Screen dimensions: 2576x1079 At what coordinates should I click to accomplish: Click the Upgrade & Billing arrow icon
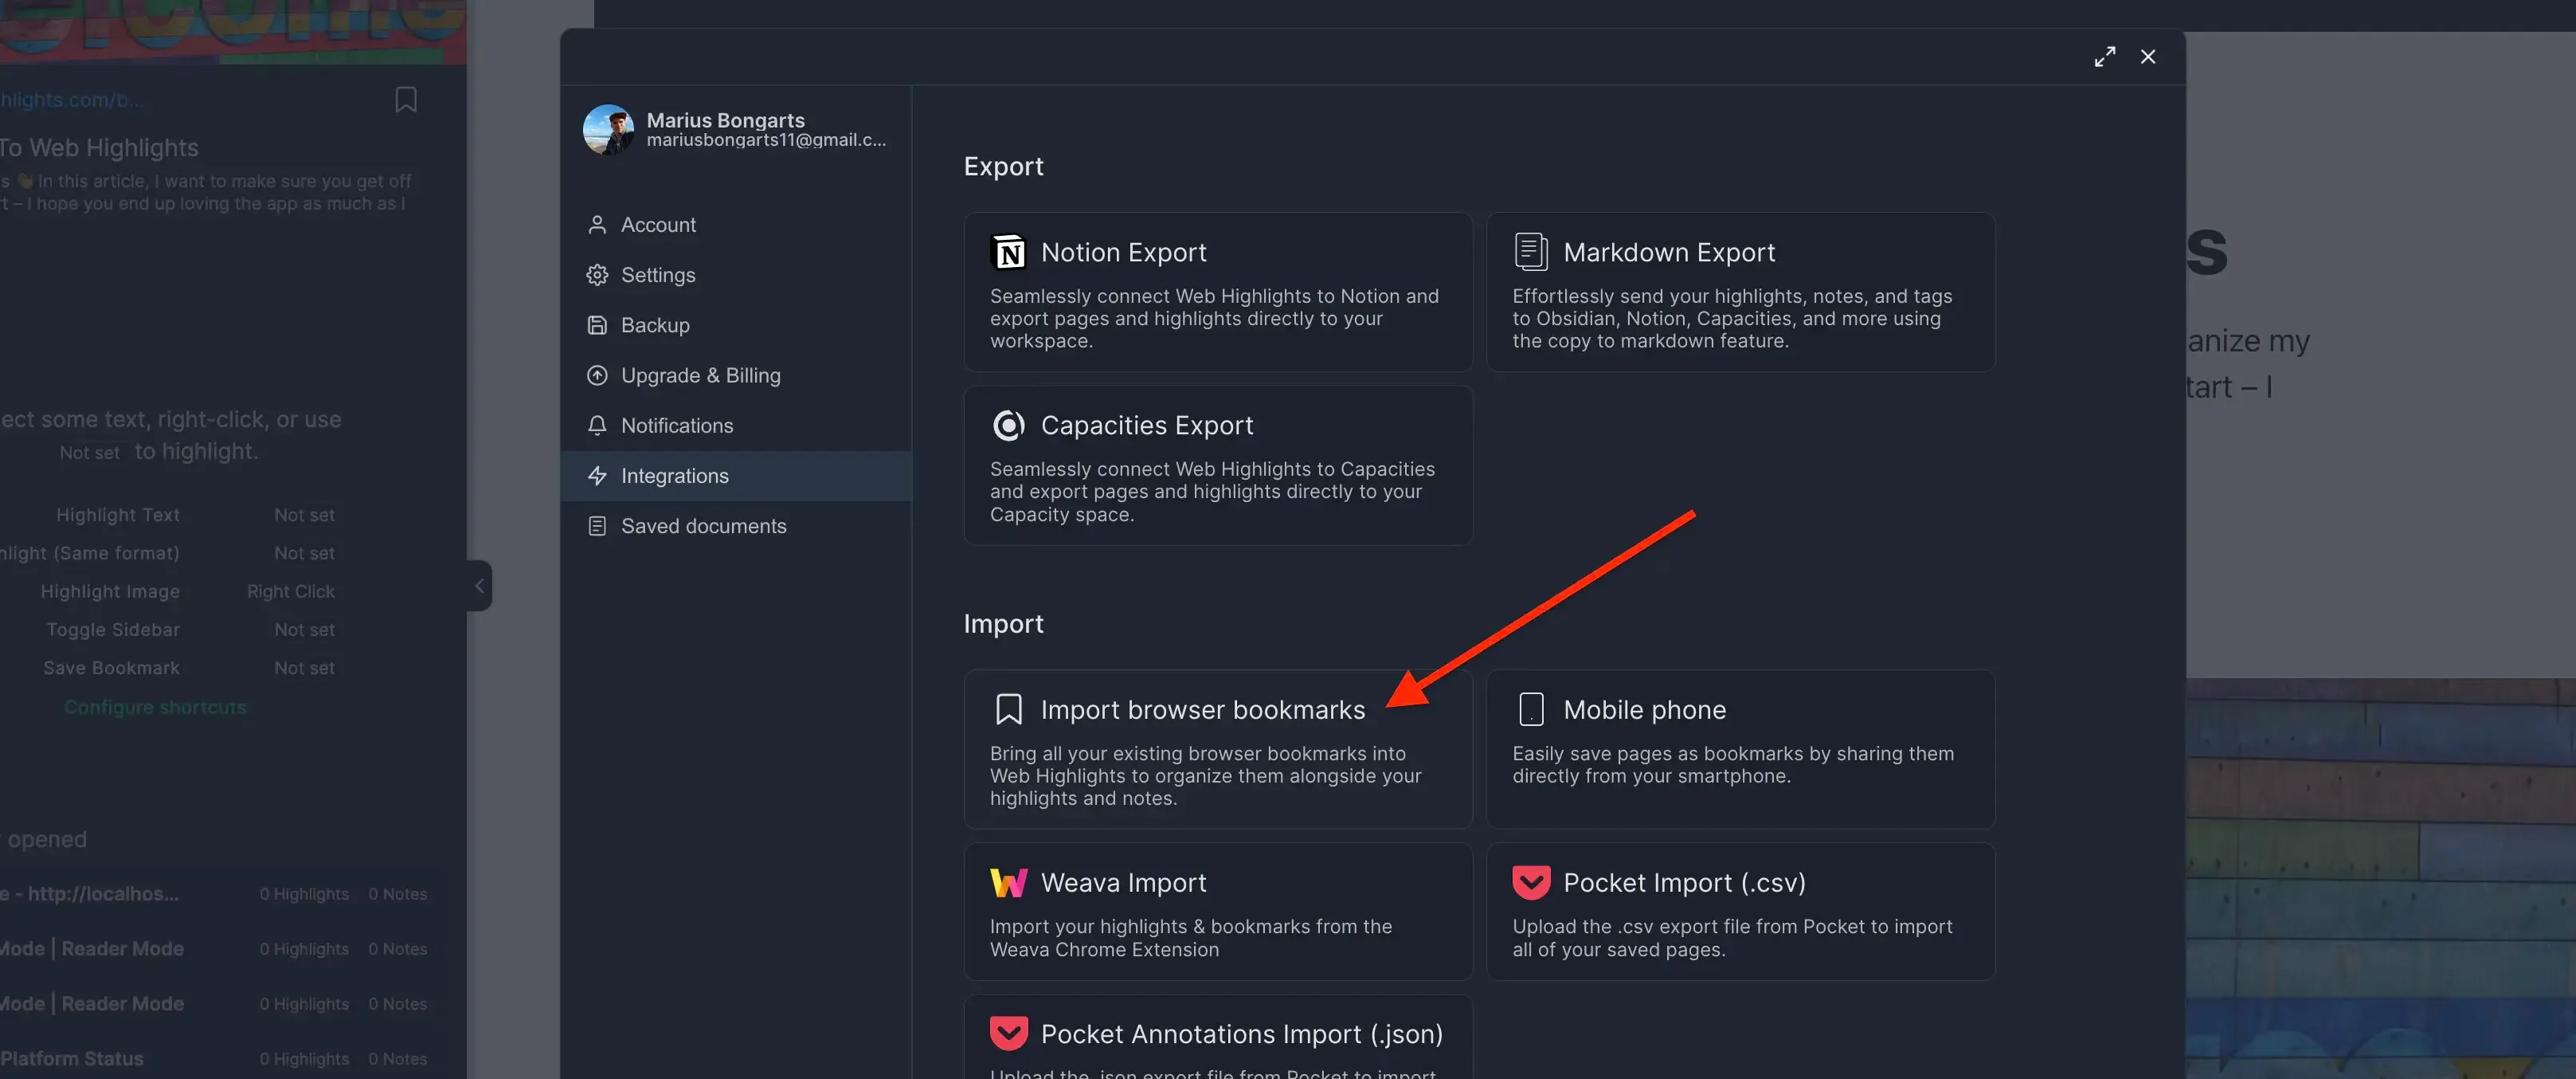[597, 375]
